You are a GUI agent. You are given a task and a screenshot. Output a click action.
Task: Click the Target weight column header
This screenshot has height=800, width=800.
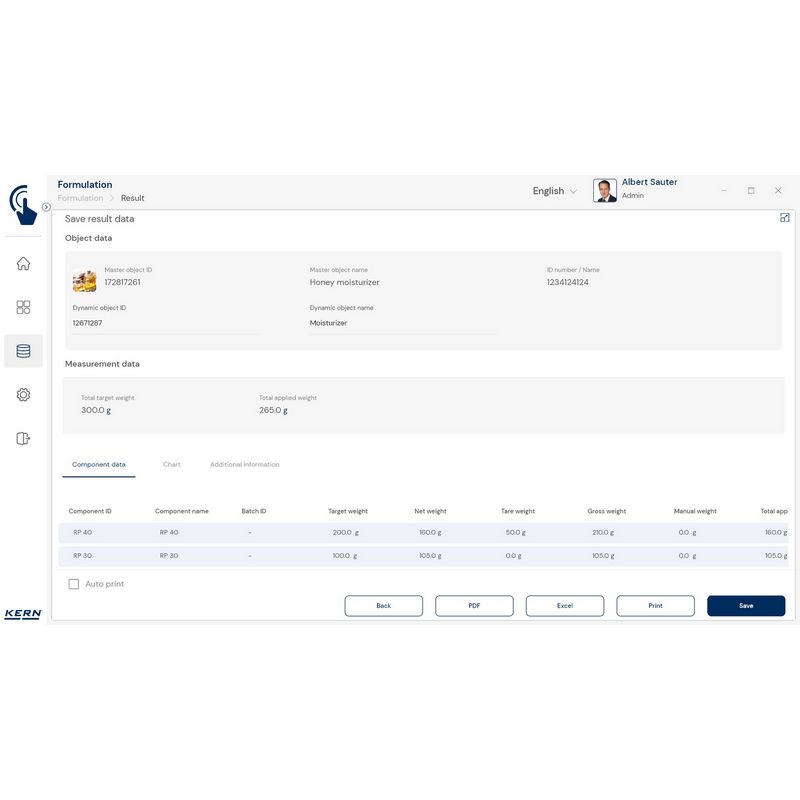coord(347,511)
